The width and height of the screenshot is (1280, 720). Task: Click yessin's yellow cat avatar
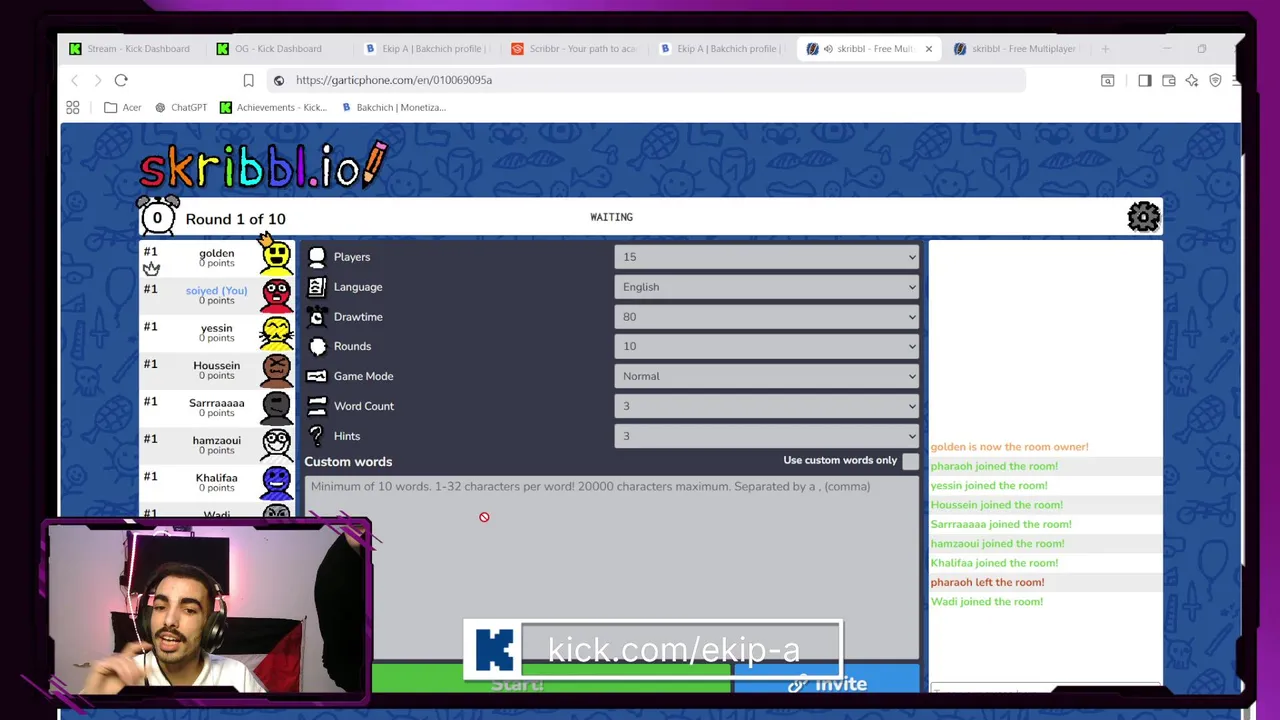click(x=276, y=332)
